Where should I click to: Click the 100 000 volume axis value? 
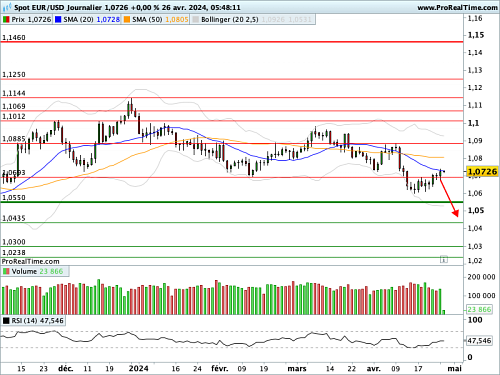click(x=481, y=296)
